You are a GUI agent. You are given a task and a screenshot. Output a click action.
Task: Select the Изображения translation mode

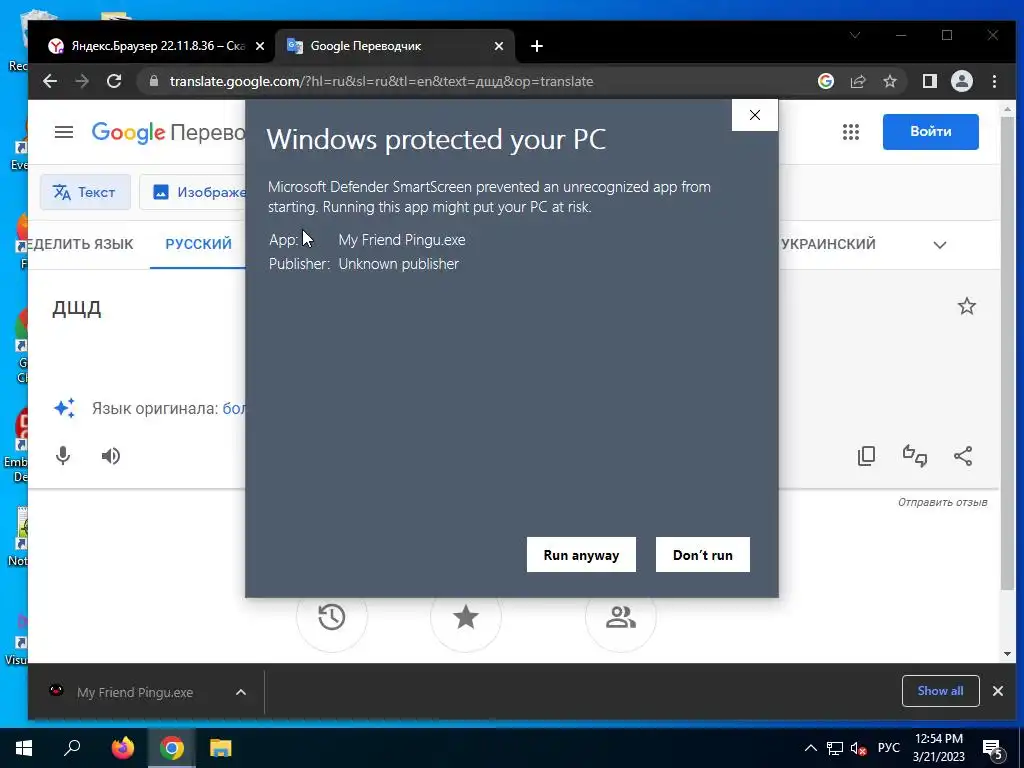193,192
